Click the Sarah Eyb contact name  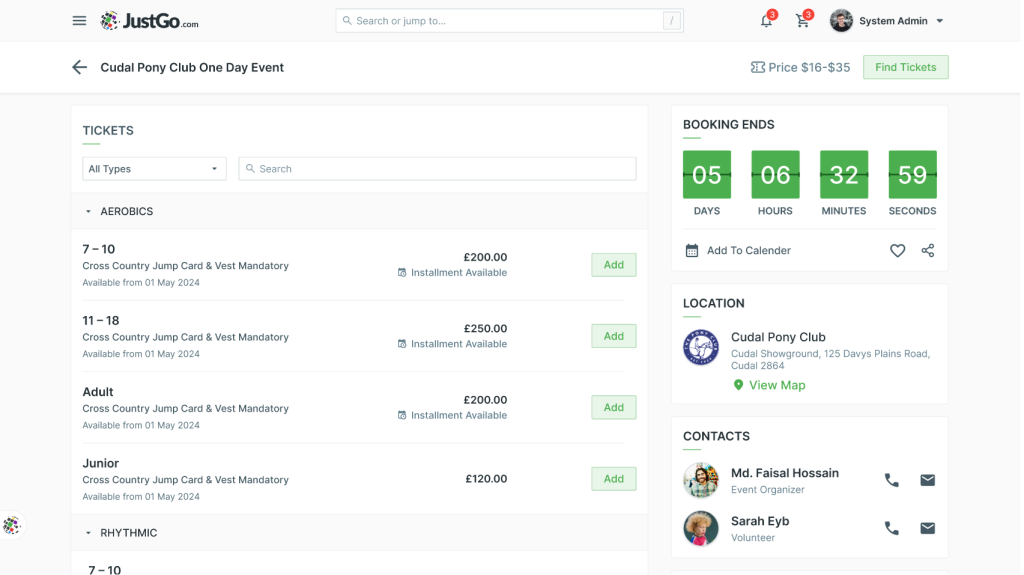coord(760,521)
